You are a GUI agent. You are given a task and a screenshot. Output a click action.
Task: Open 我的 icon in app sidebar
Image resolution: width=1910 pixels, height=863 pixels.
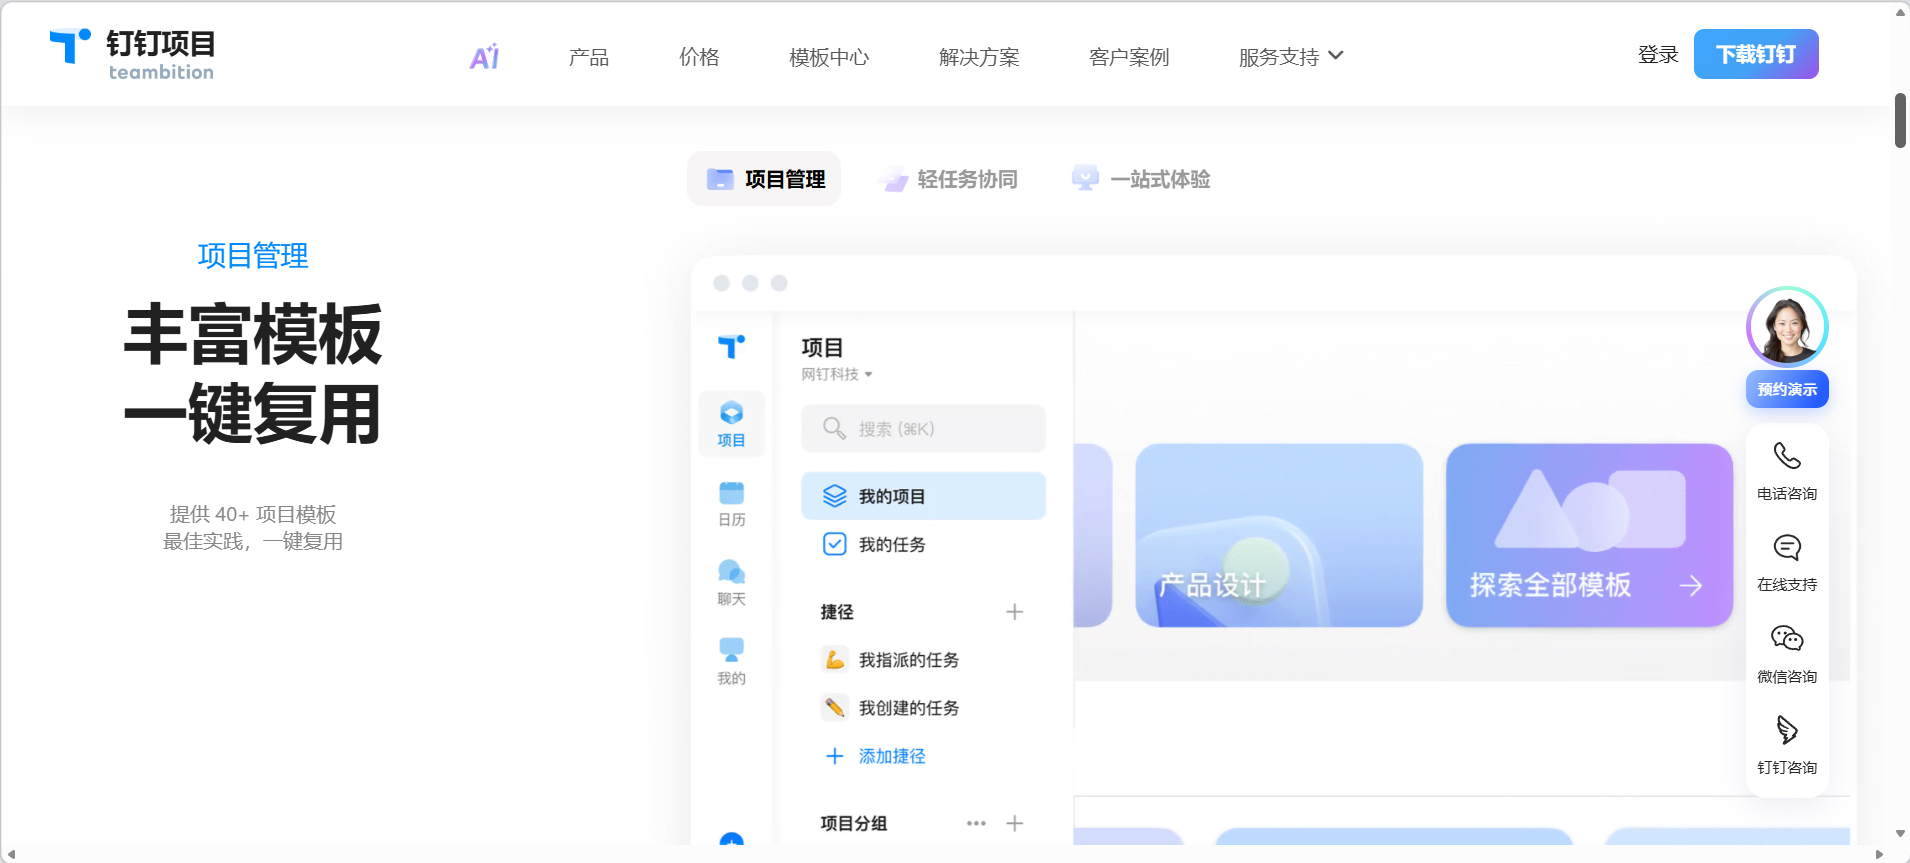731,662
